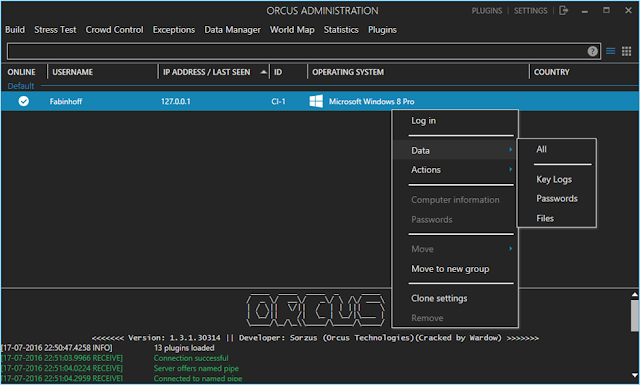Sort by IP ADDRESS / LAST SEEN column
640x385 pixels.
pos(207,72)
